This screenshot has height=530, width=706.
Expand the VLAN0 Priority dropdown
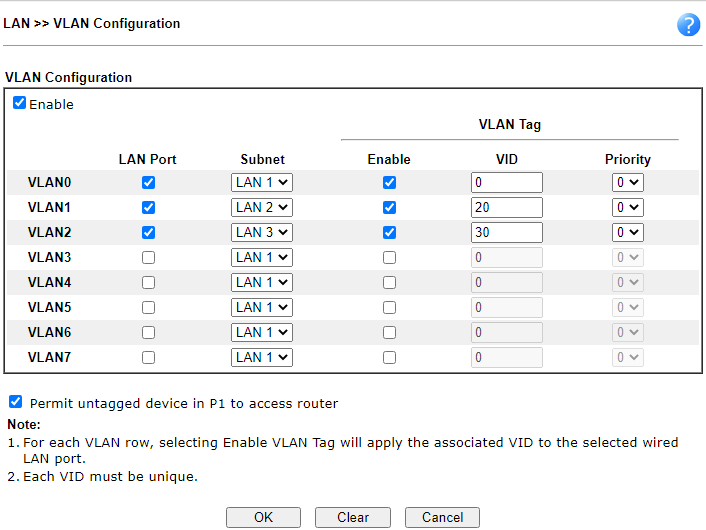tap(628, 183)
